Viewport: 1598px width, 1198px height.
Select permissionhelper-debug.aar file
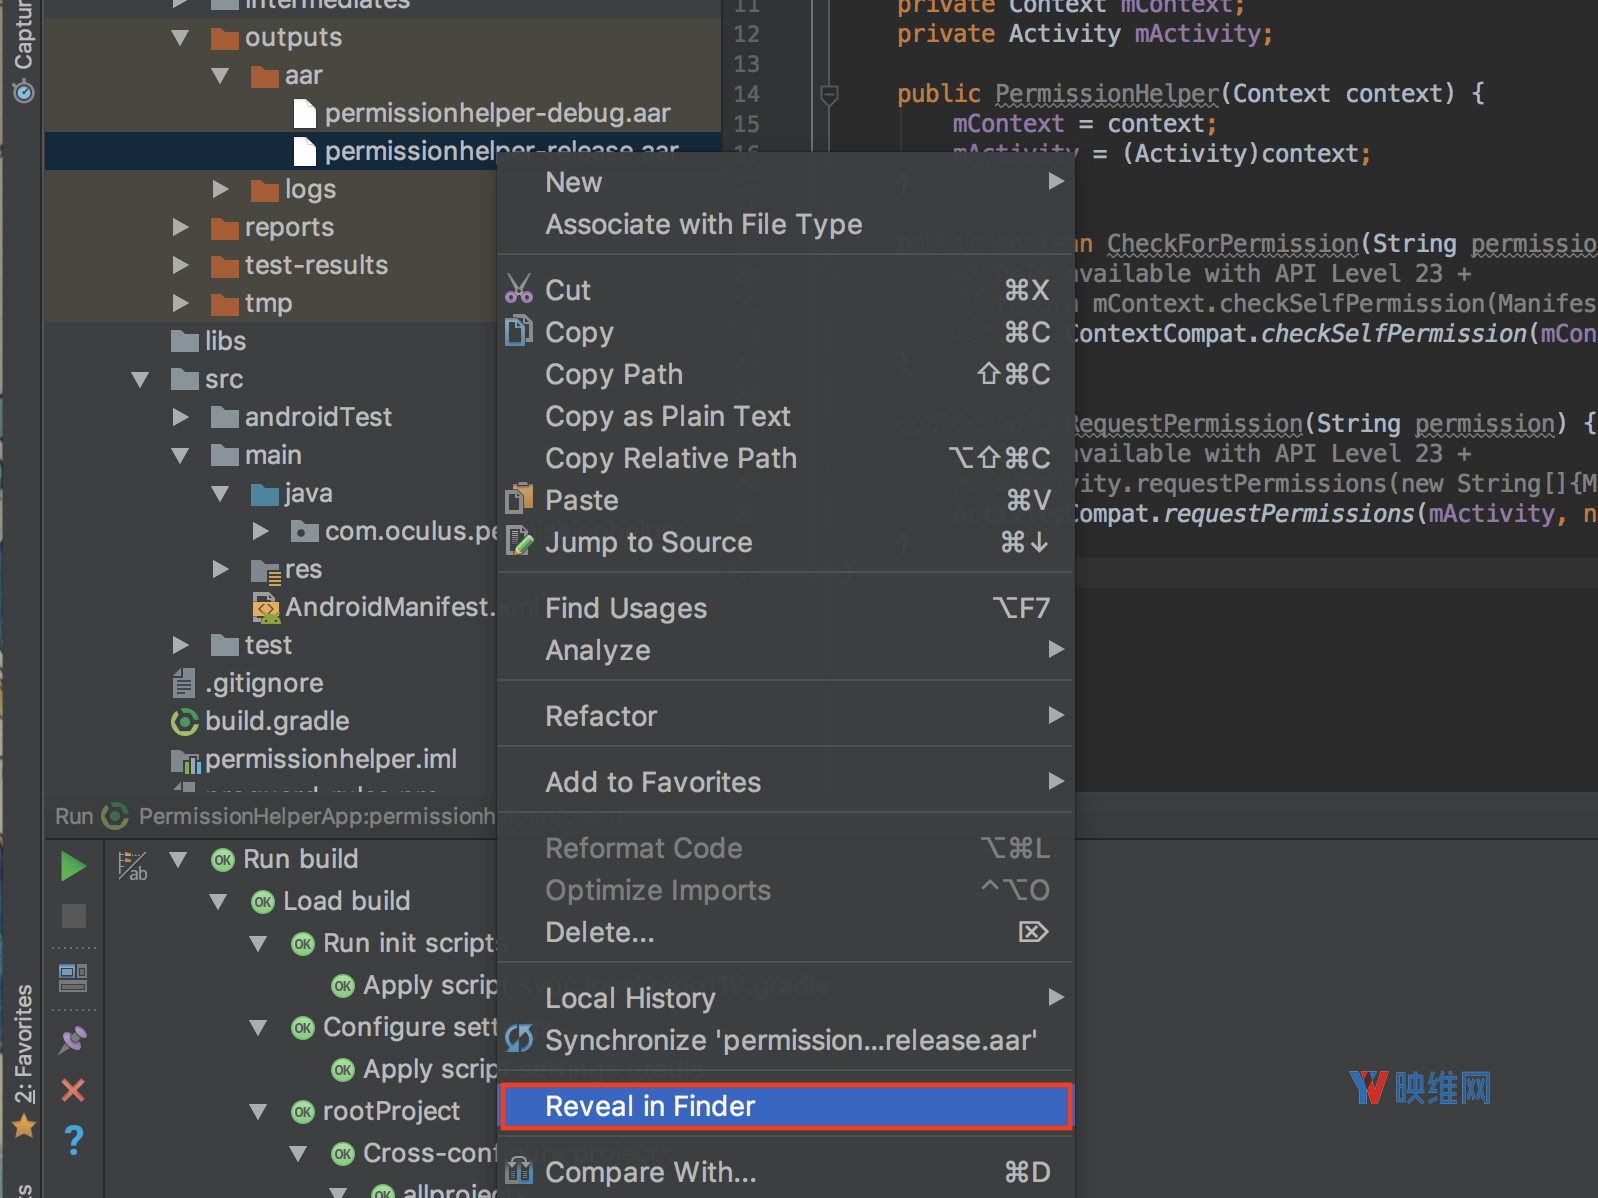tap(497, 114)
